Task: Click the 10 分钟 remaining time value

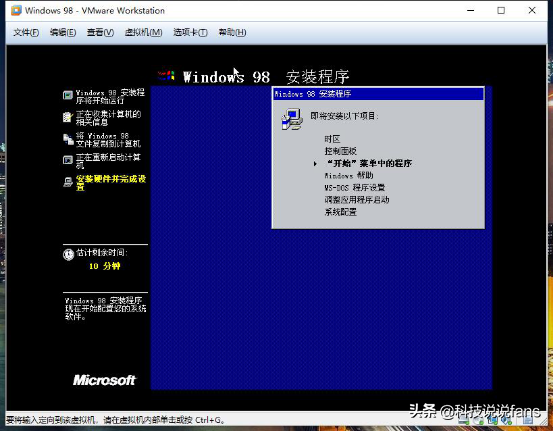Action: pyautogui.click(x=104, y=266)
